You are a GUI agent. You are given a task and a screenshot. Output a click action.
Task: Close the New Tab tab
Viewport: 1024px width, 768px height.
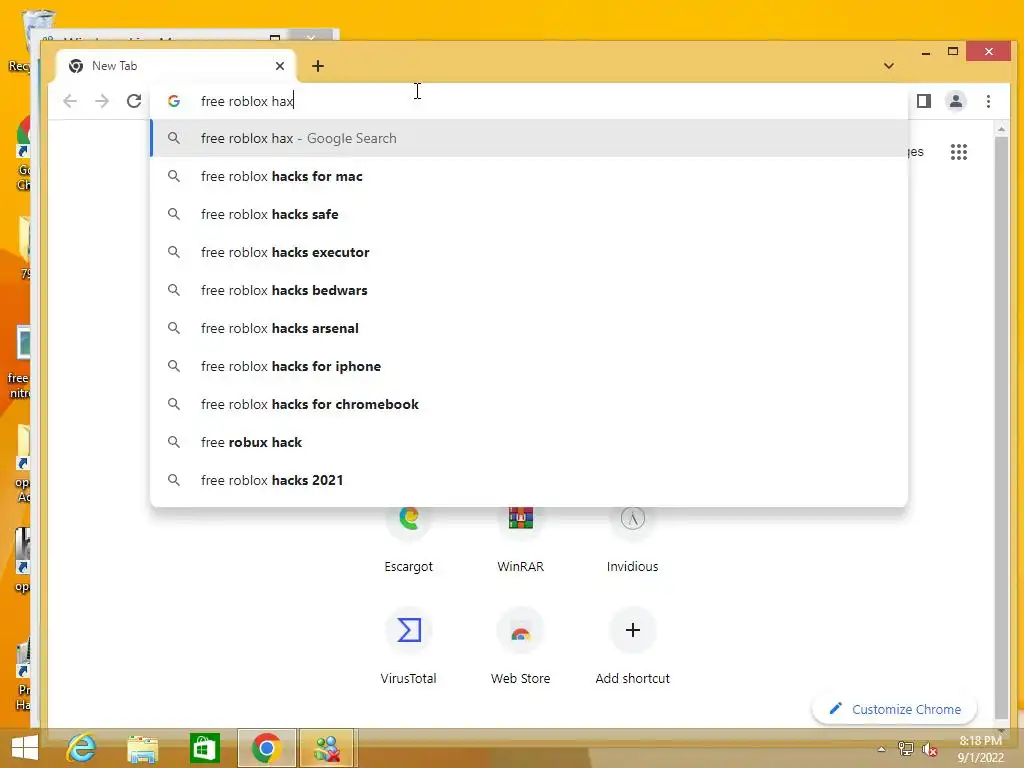[280, 66]
